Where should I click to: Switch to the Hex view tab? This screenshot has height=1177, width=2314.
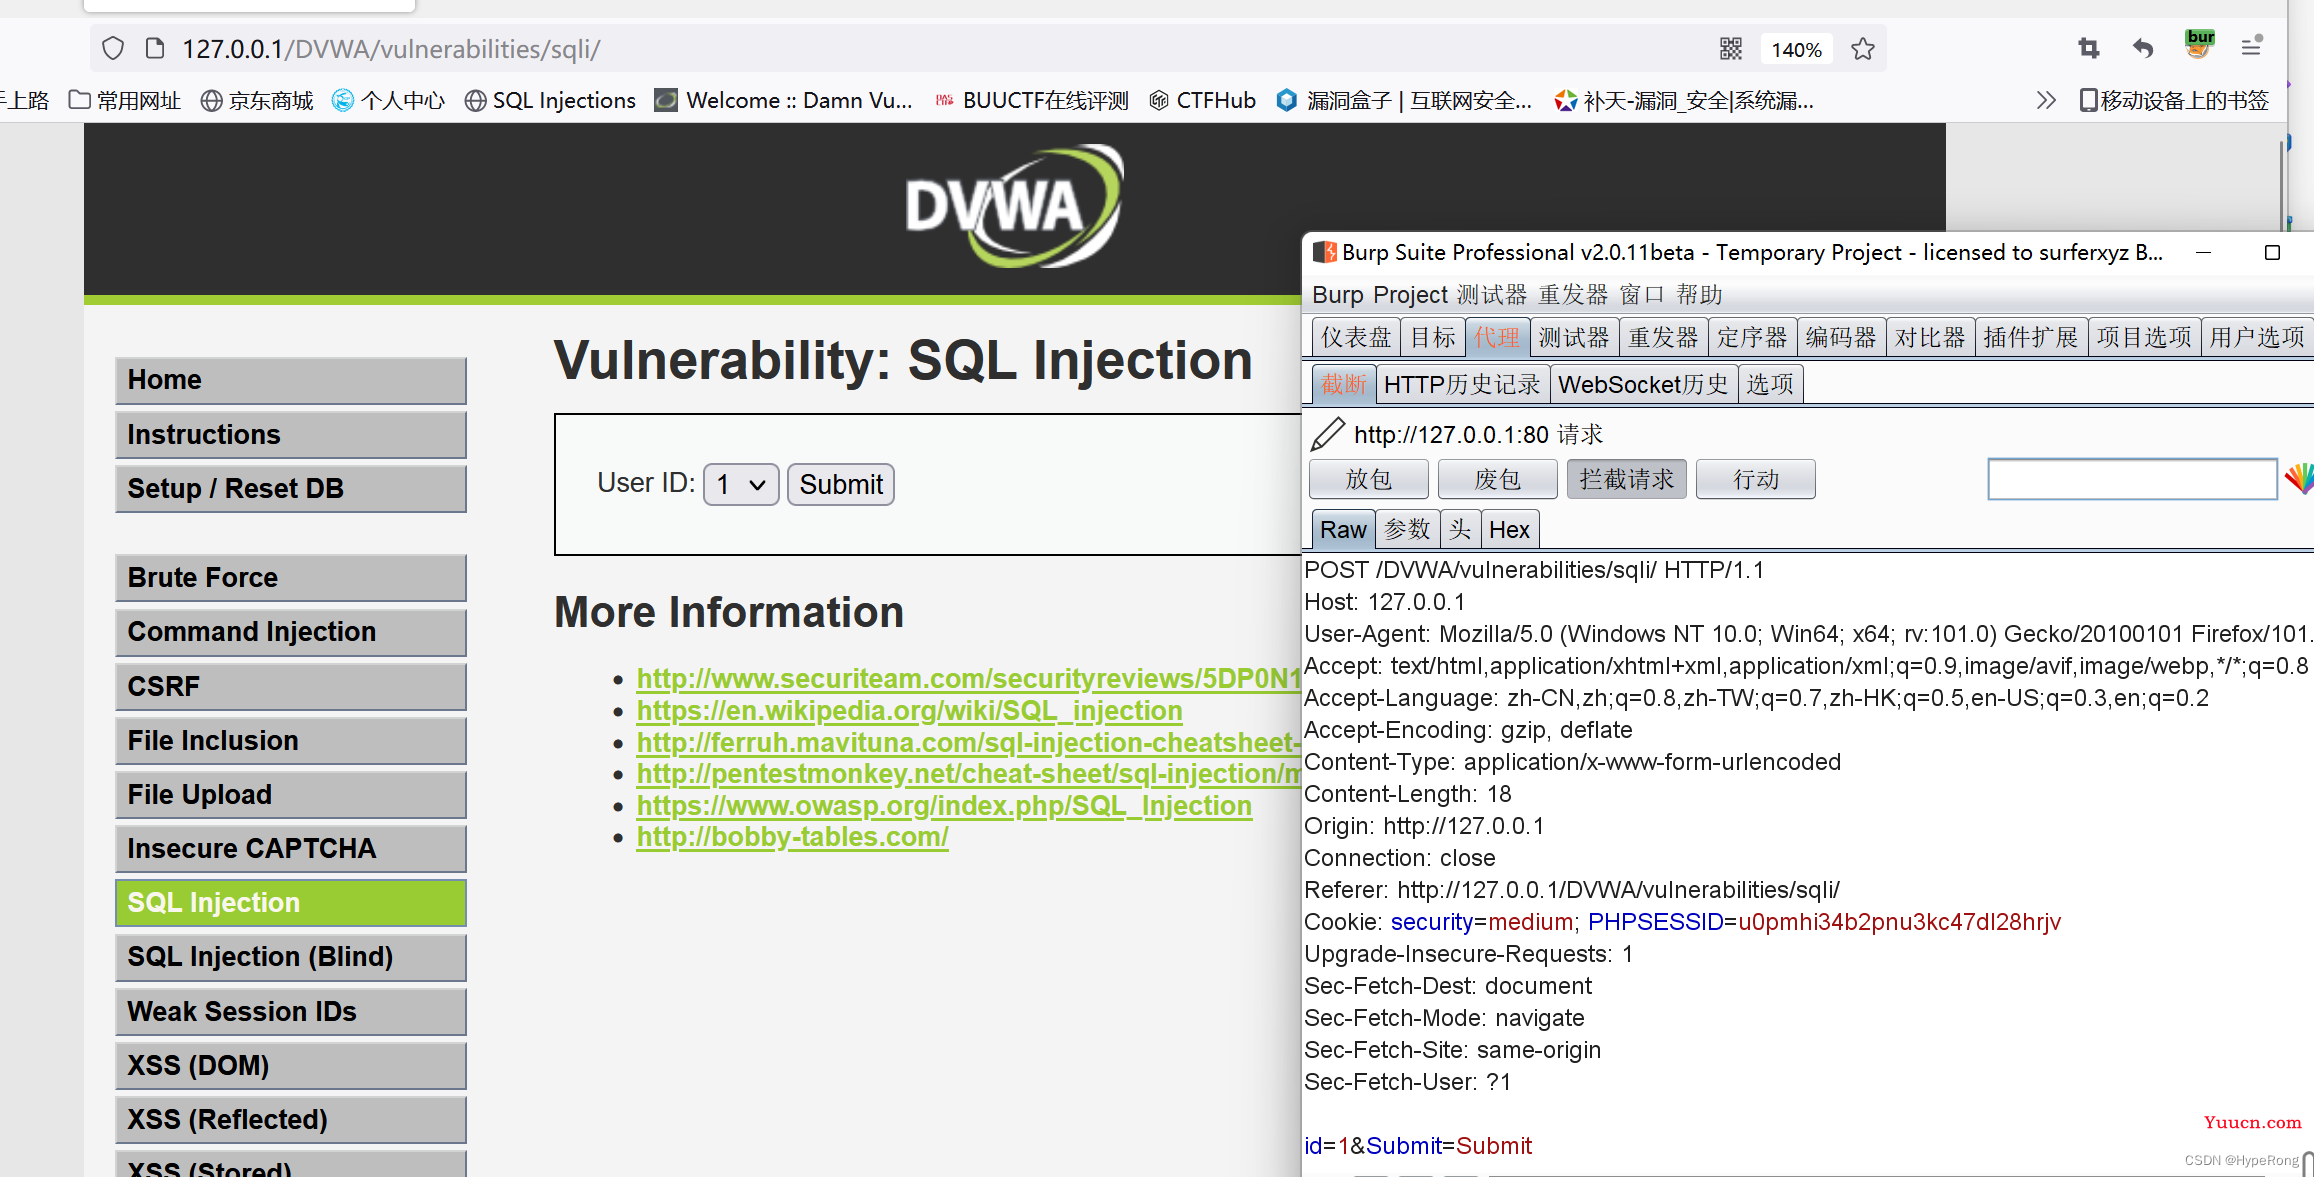point(1509,529)
